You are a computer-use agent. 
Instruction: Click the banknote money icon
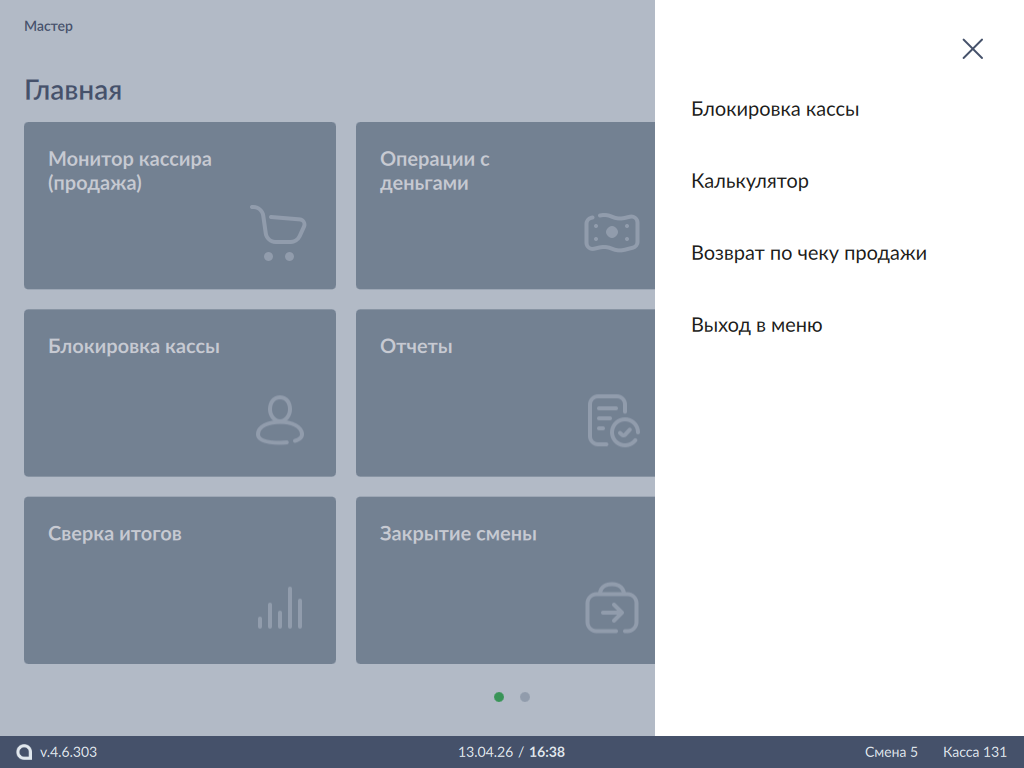[611, 232]
